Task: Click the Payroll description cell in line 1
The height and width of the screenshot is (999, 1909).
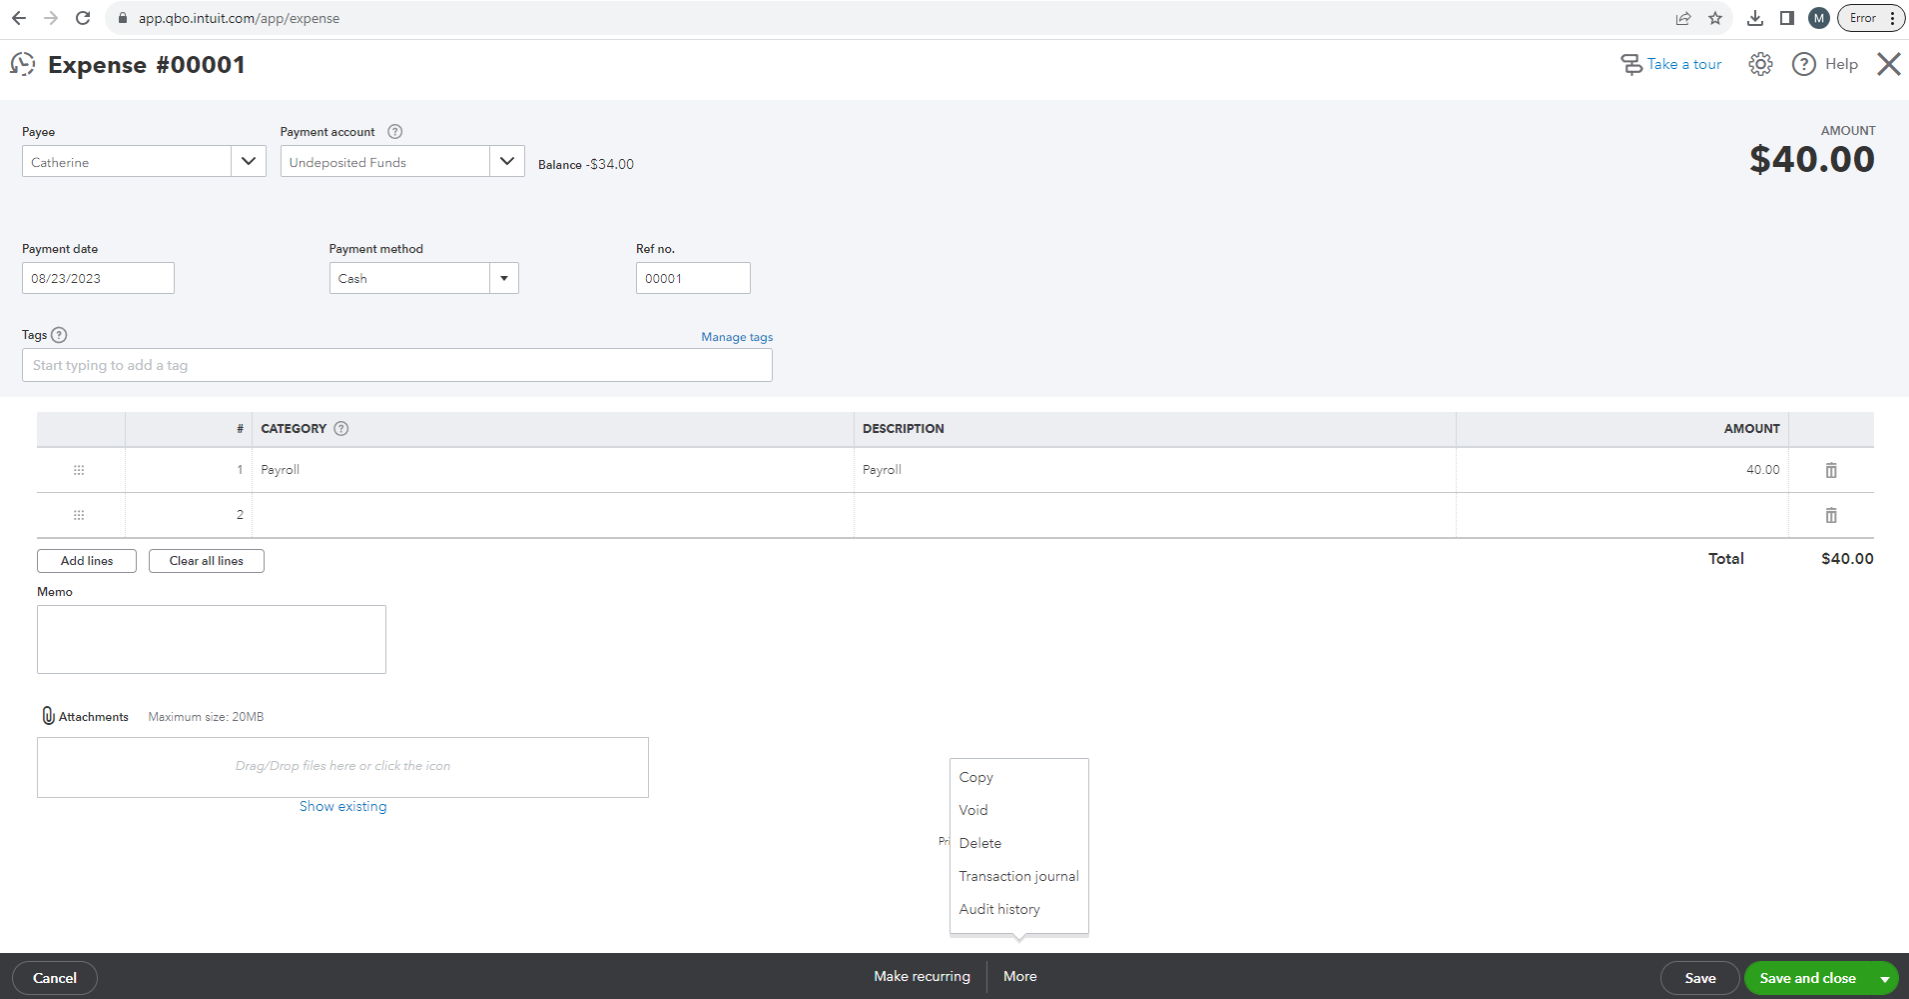Action: (1155, 470)
